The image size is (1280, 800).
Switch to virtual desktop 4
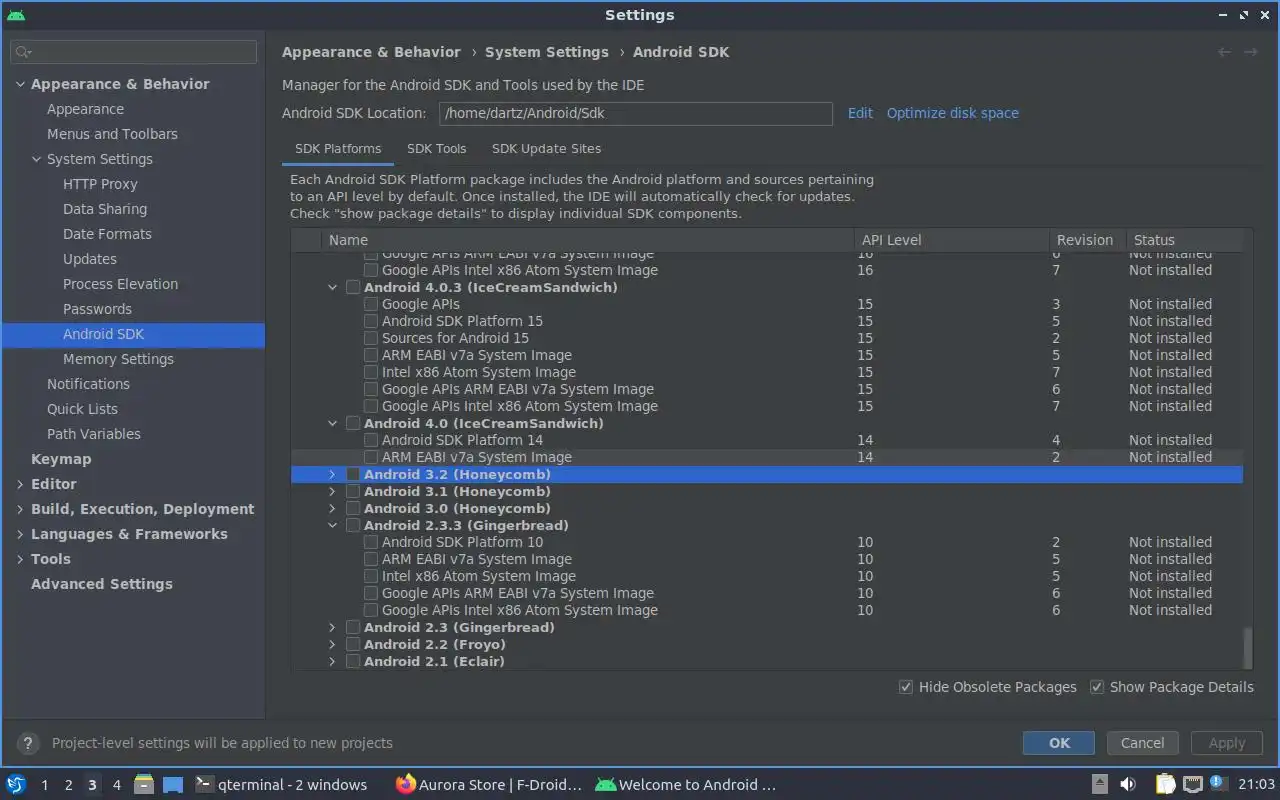pos(116,785)
